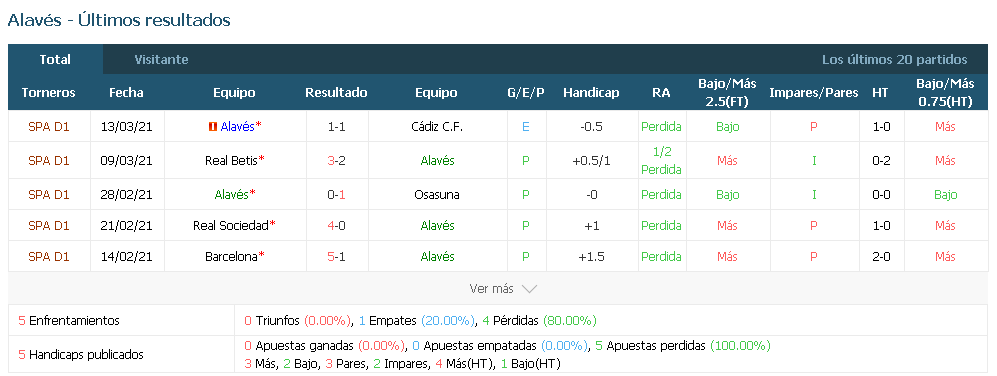Click the red card icon beside Alavés

[214, 127]
